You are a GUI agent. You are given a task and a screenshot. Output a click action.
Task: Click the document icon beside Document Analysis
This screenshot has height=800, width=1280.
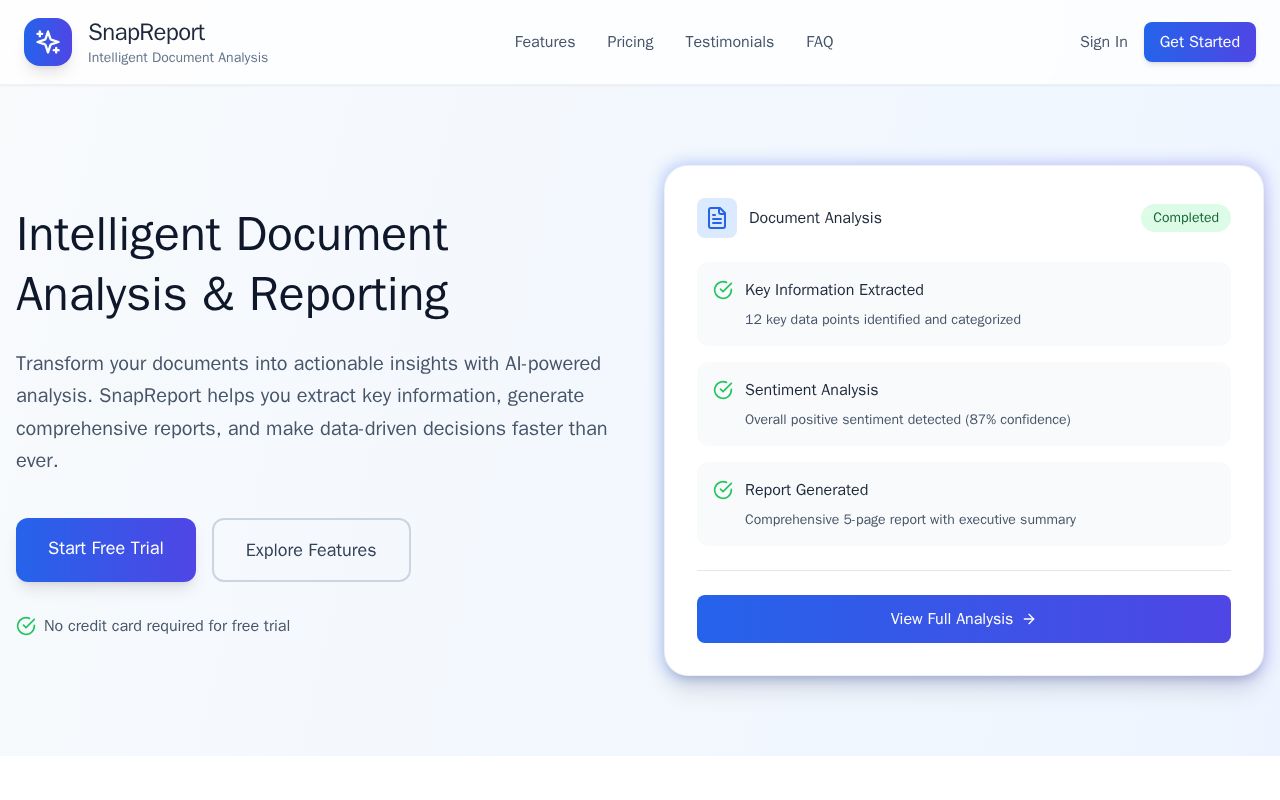pos(716,218)
